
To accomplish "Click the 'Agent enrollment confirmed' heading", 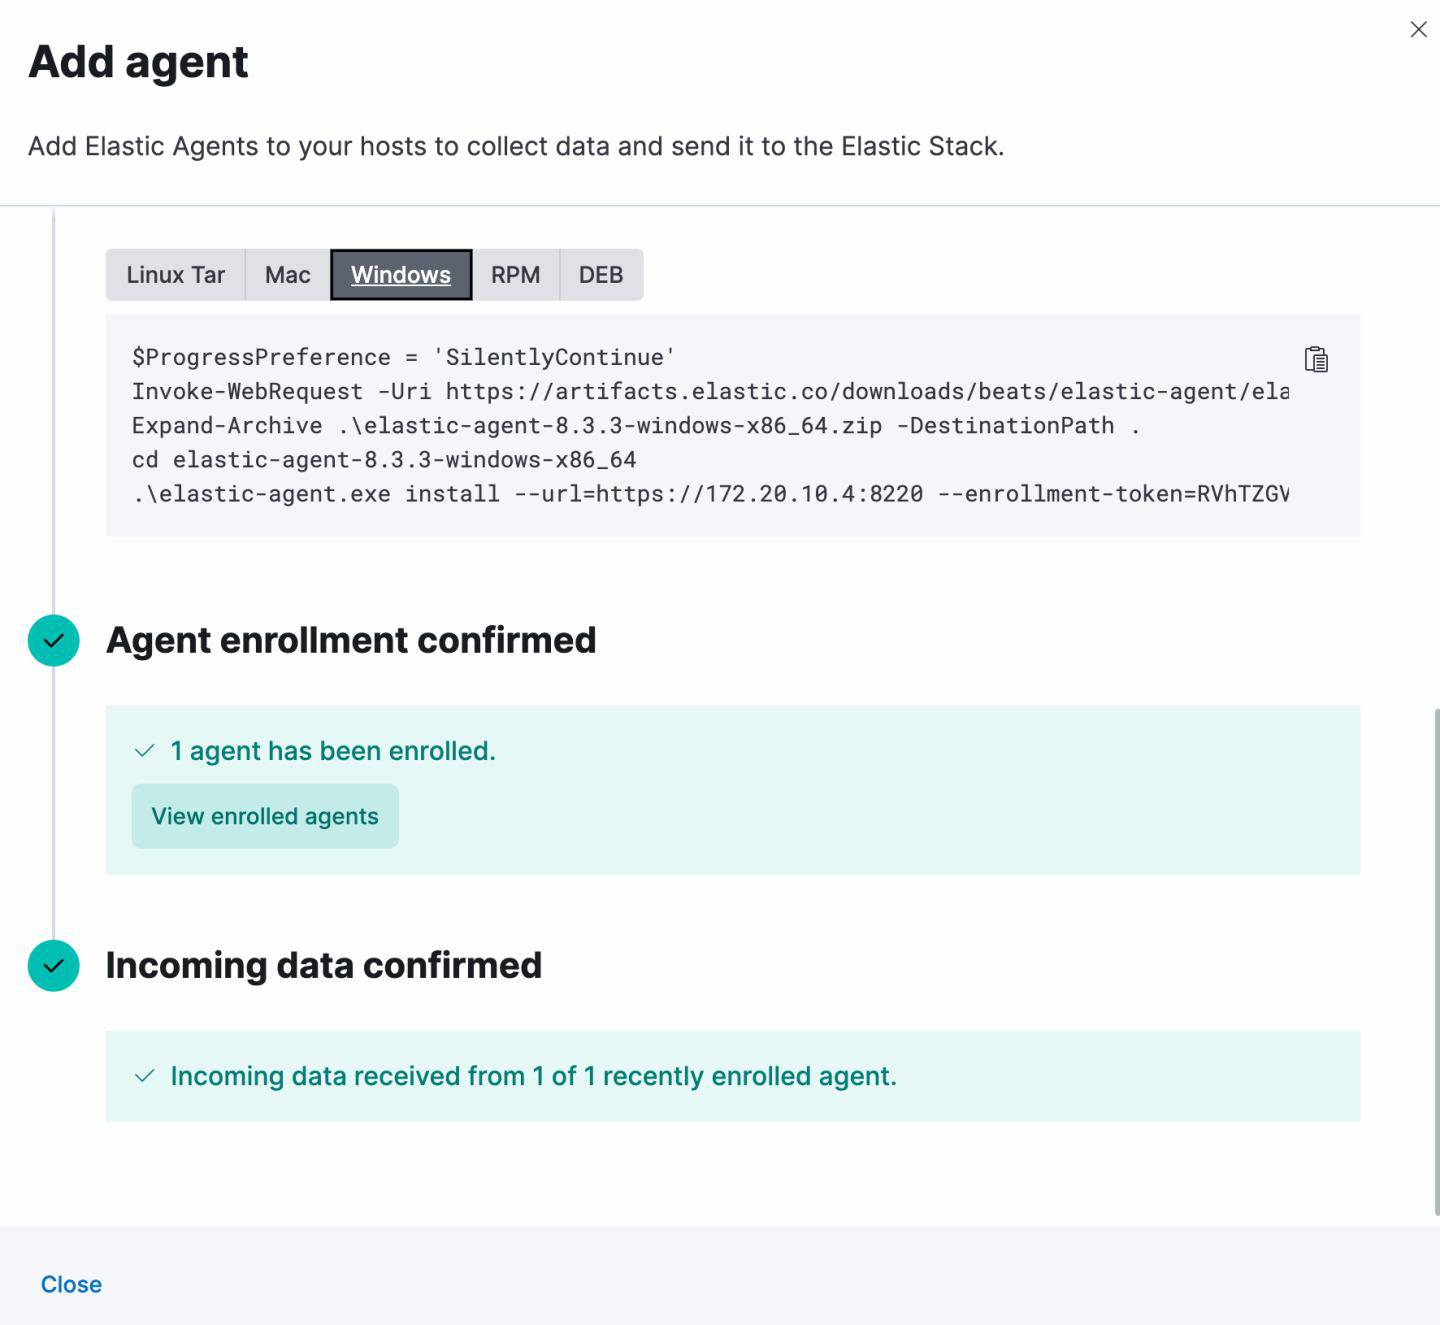I will (351, 640).
